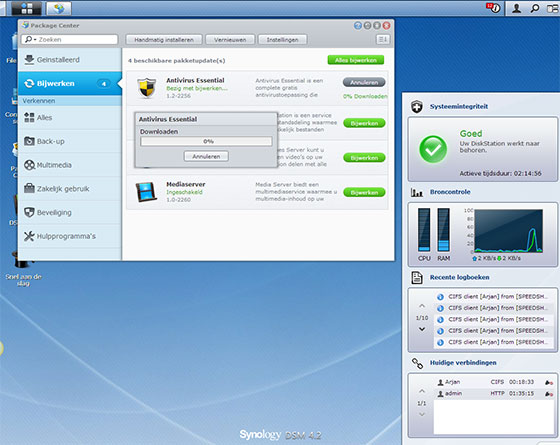Click the Package Center help button
Image resolution: width=560 pixels, height=445 pixels.
(358, 26)
